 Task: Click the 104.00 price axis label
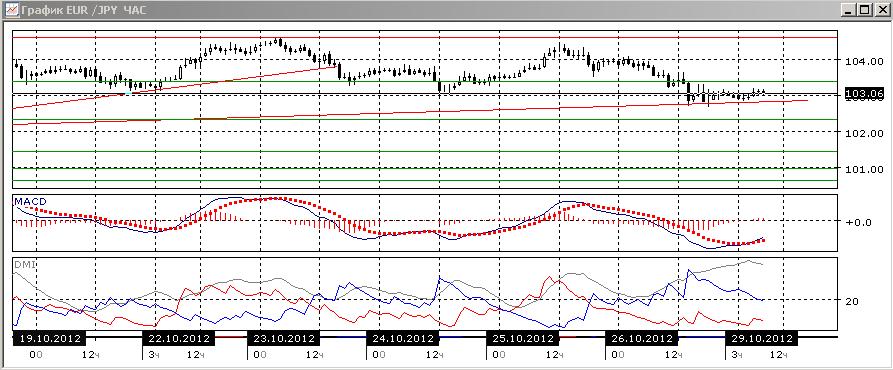865,61
